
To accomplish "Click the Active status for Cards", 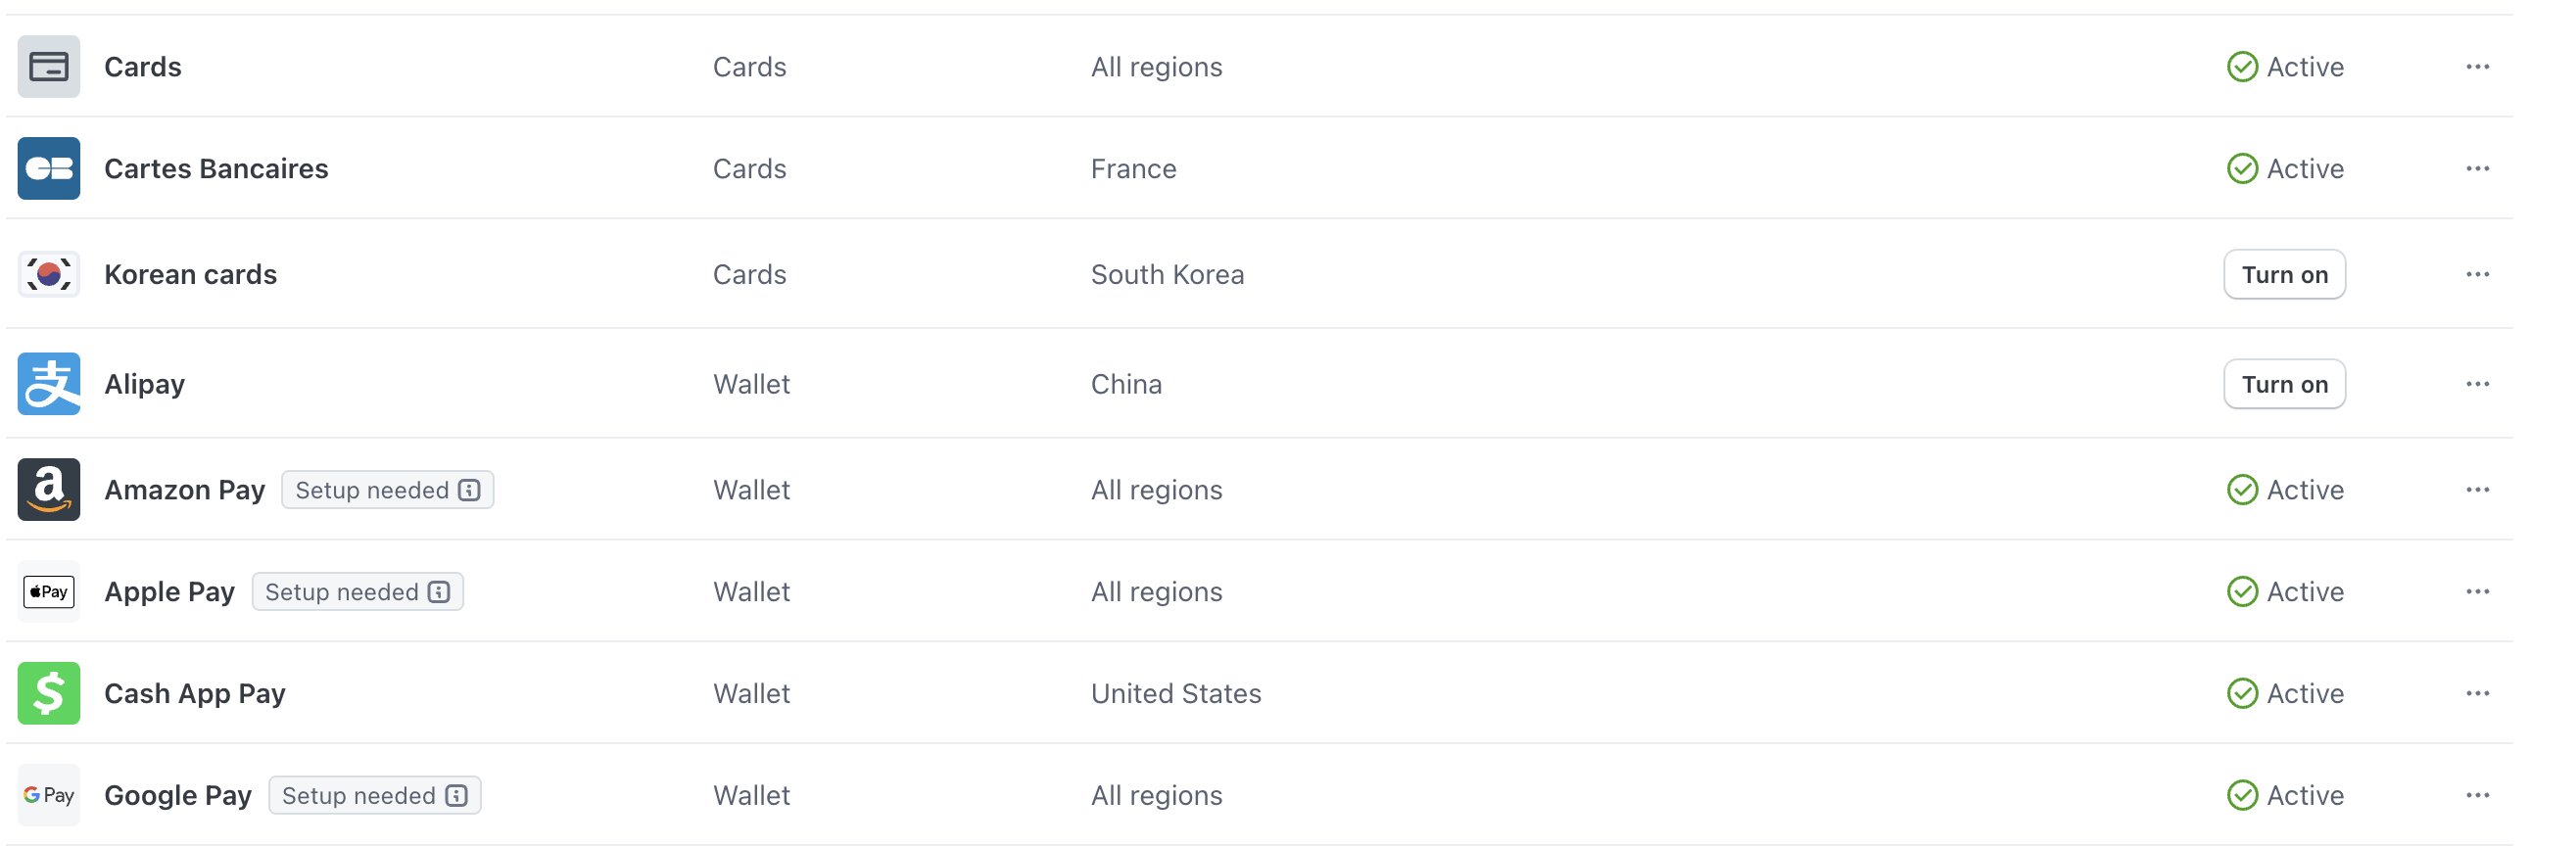I will [x=2285, y=67].
